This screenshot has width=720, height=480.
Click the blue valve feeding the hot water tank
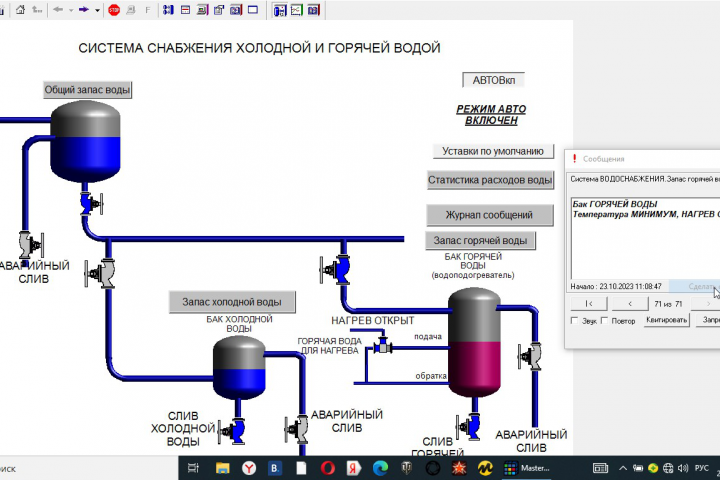point(336,270)
